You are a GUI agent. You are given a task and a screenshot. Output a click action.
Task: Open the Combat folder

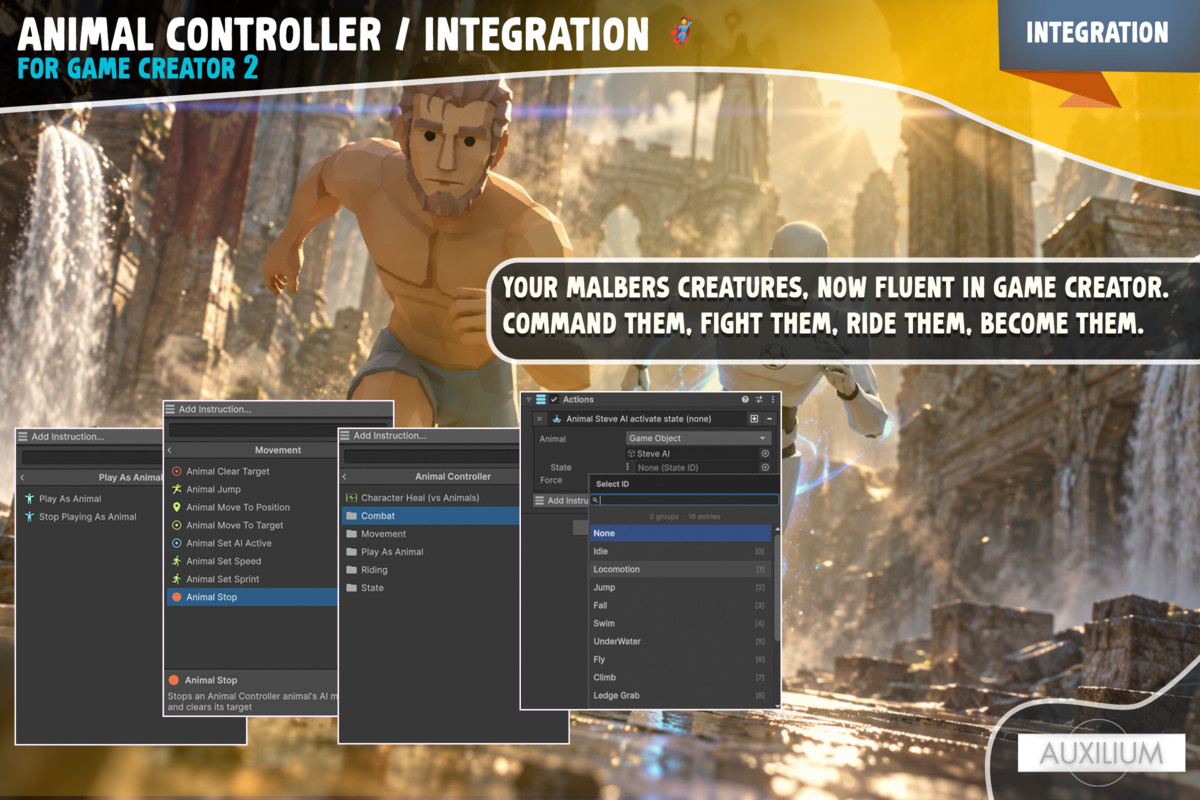click(429, 516)
